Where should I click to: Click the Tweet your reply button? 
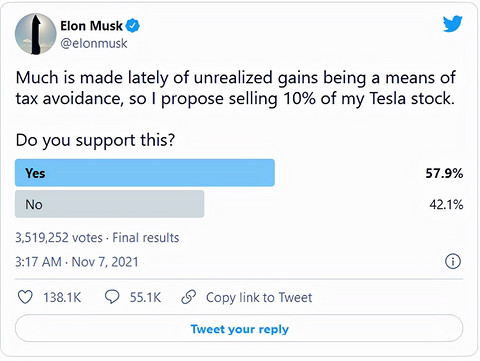coord(239,328)
